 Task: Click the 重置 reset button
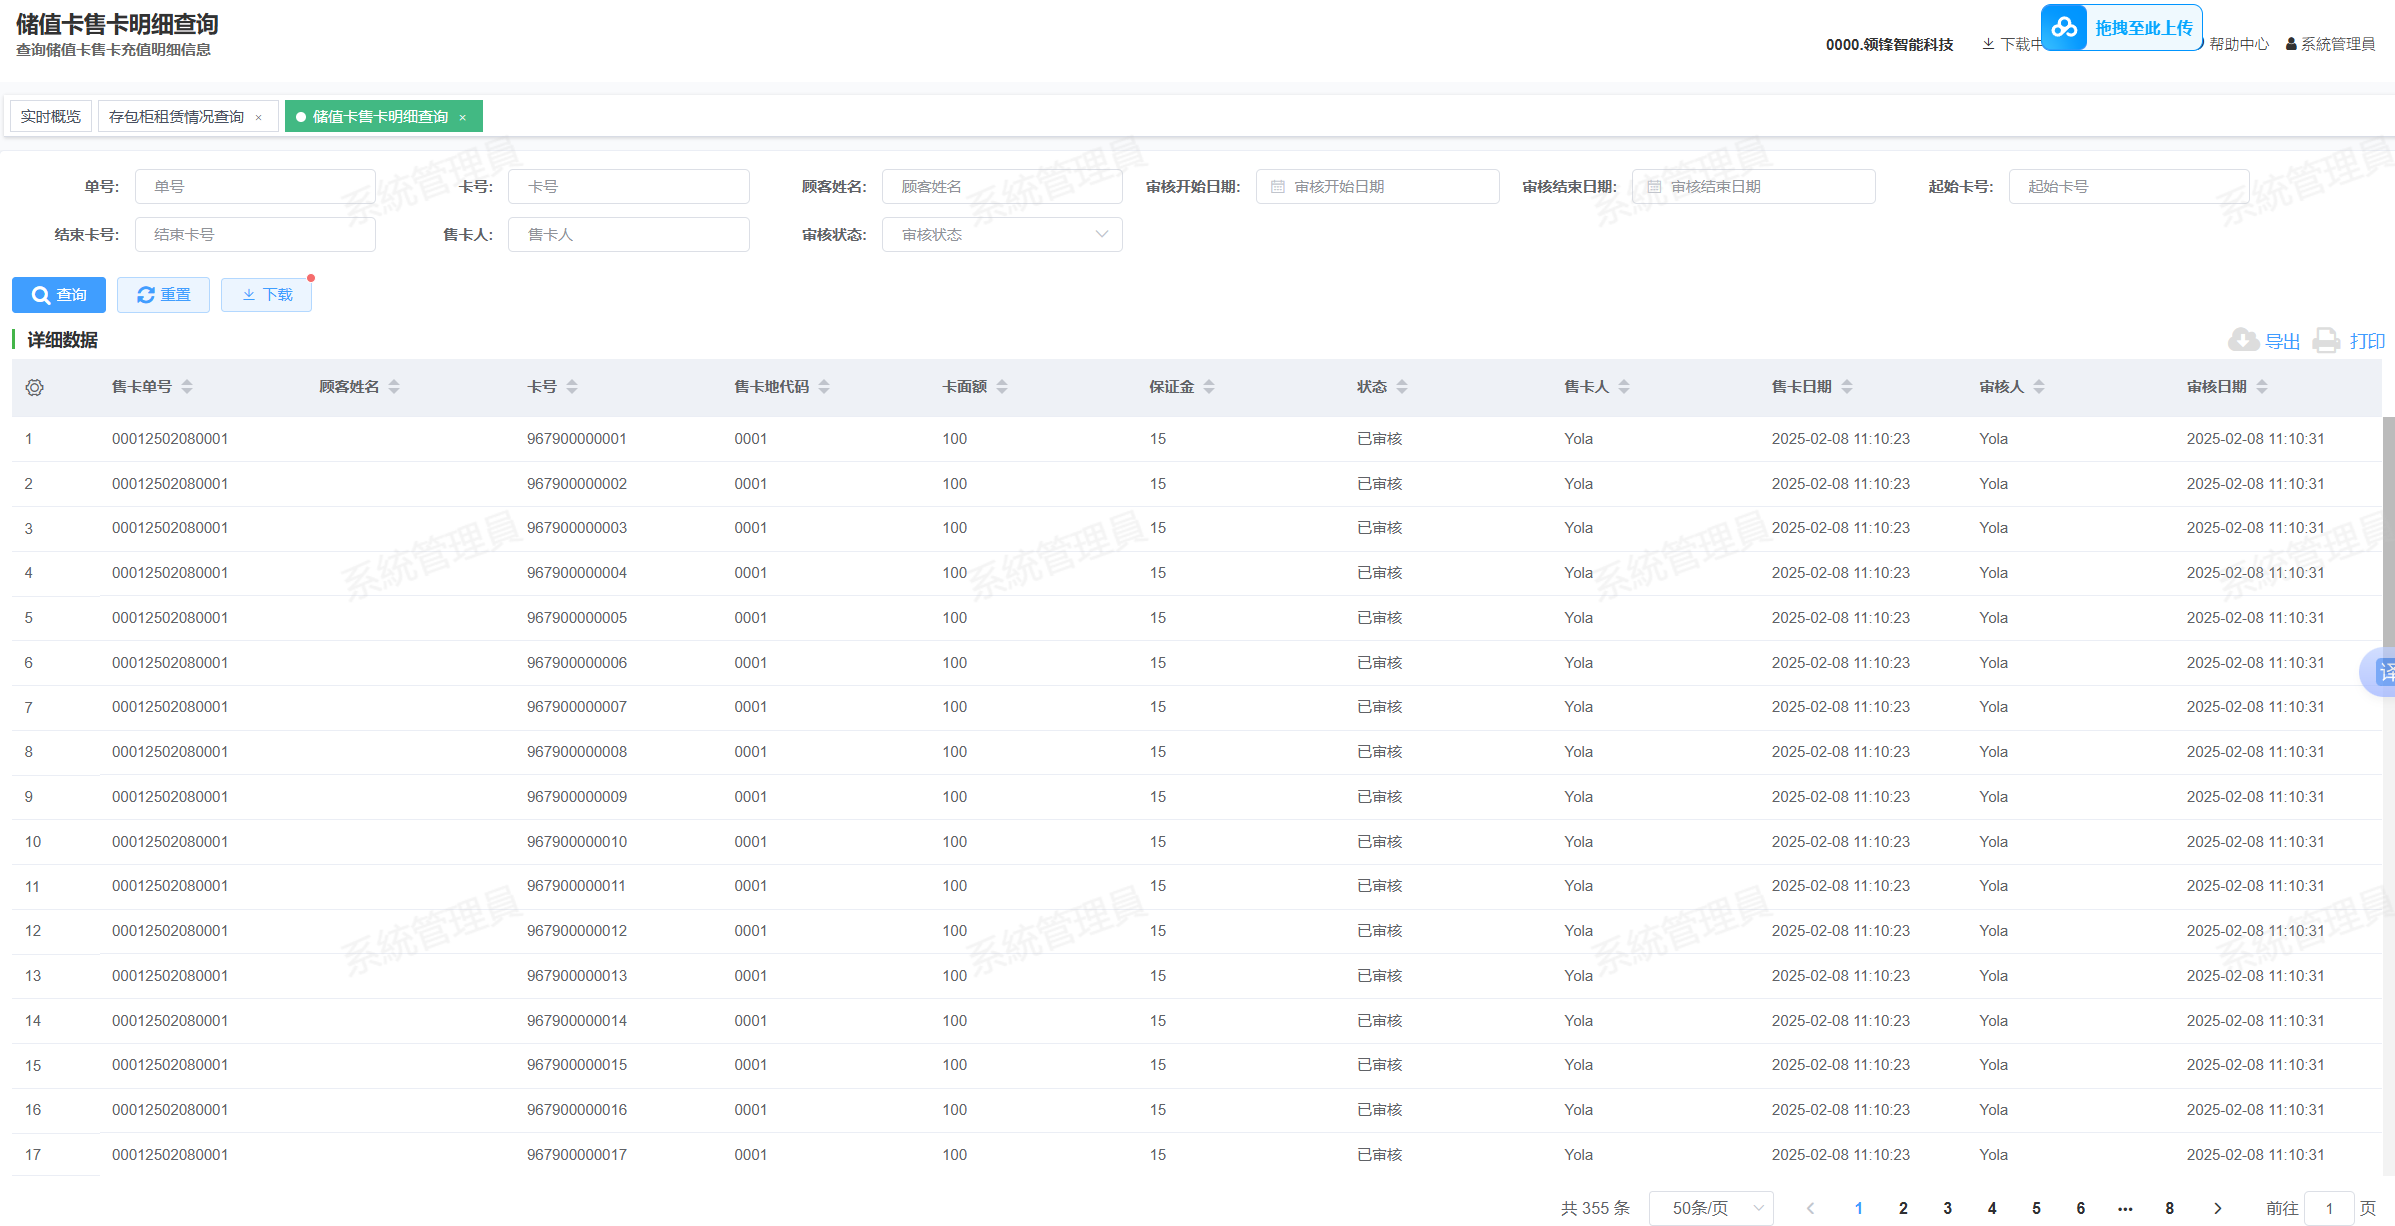click(x=163, y=295)
